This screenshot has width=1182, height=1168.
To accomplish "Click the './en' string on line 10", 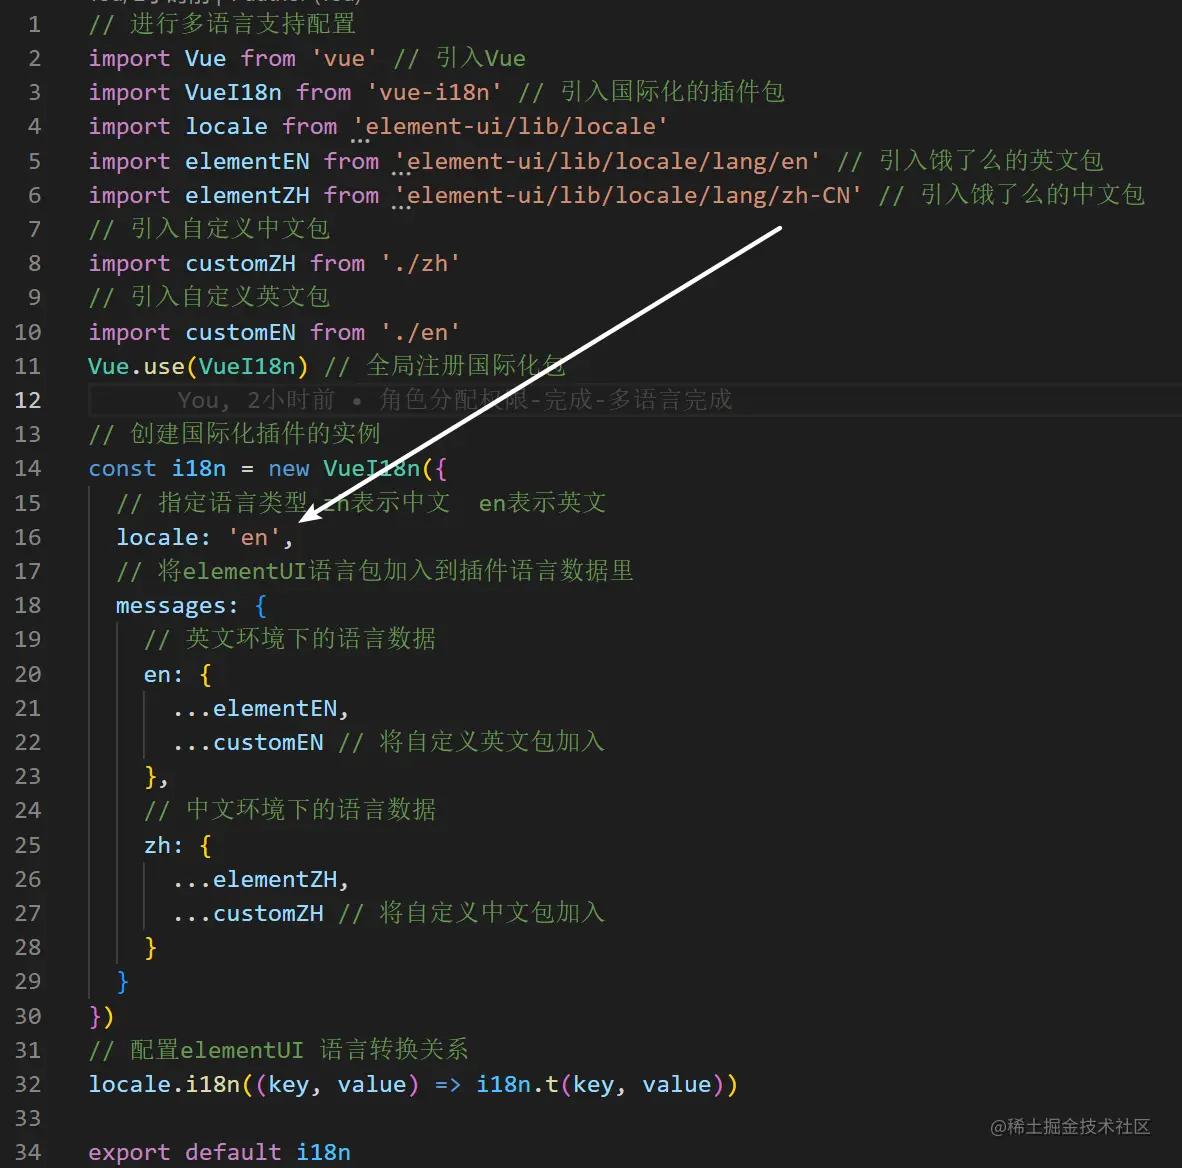I will (x=421, y=332).
